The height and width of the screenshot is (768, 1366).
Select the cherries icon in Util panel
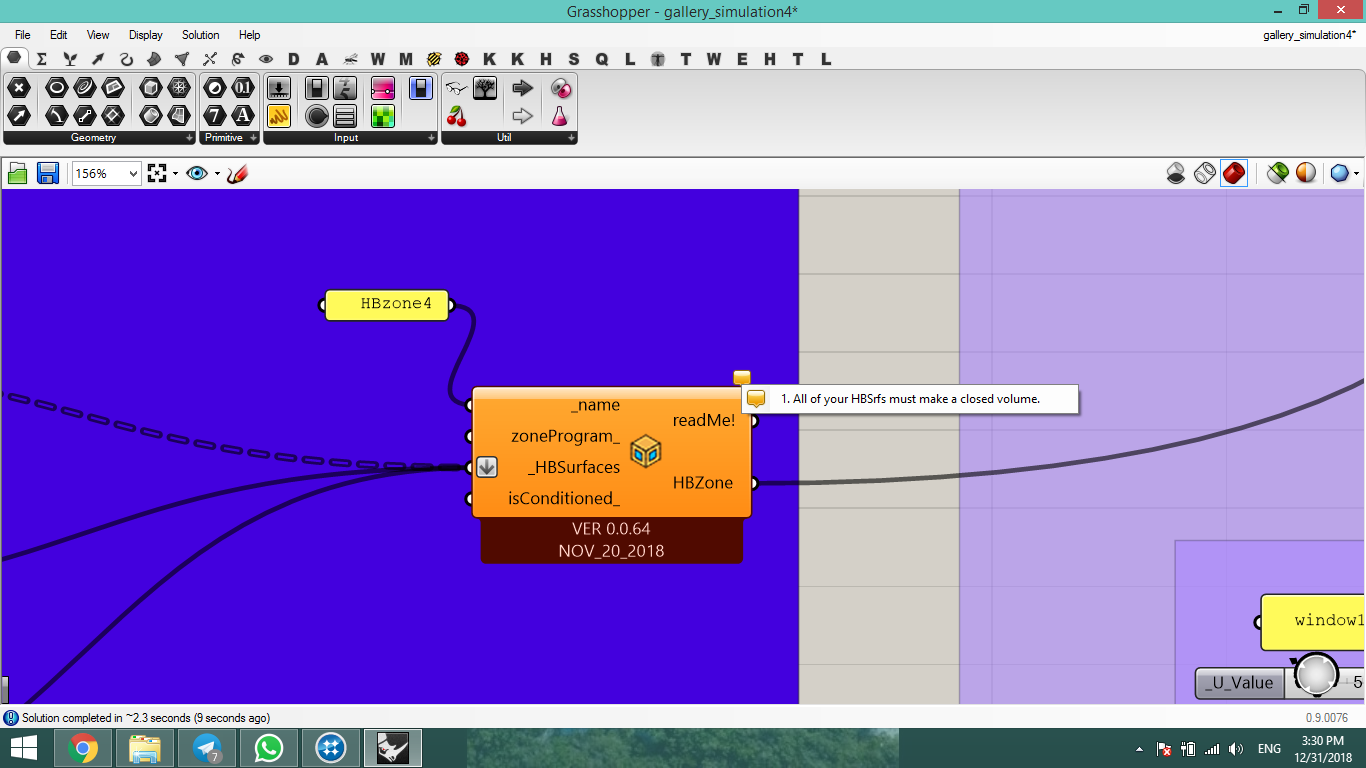point(457,115)
